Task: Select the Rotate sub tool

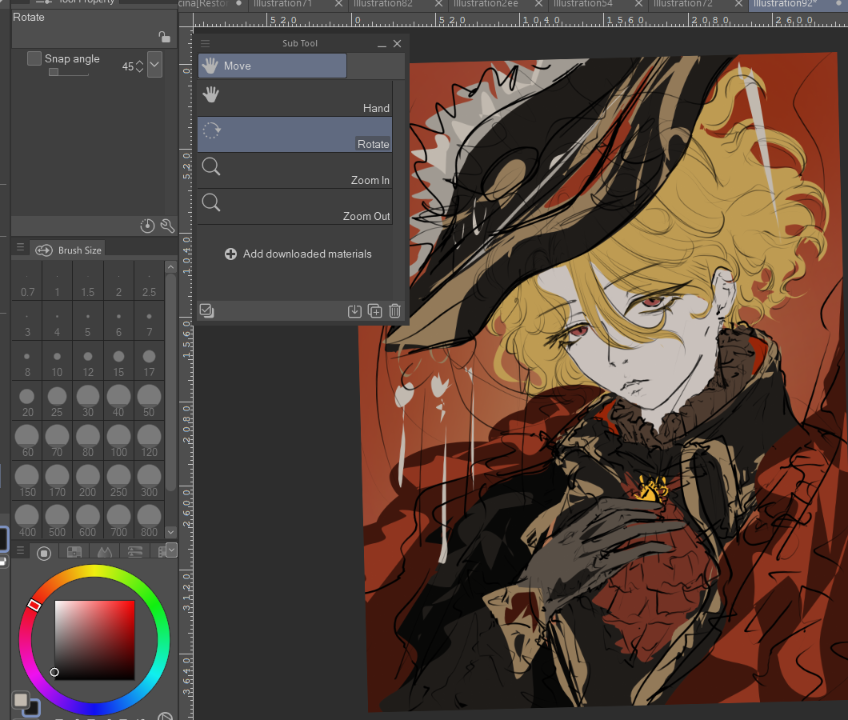Action: 295,134
